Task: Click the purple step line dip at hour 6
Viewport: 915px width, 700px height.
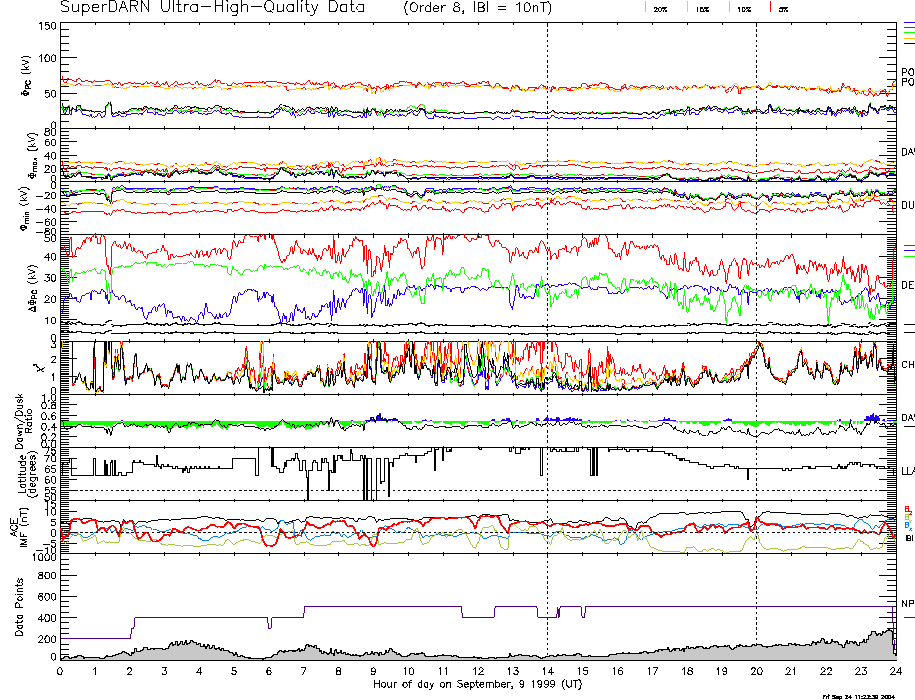Action: tap(269, 625)
